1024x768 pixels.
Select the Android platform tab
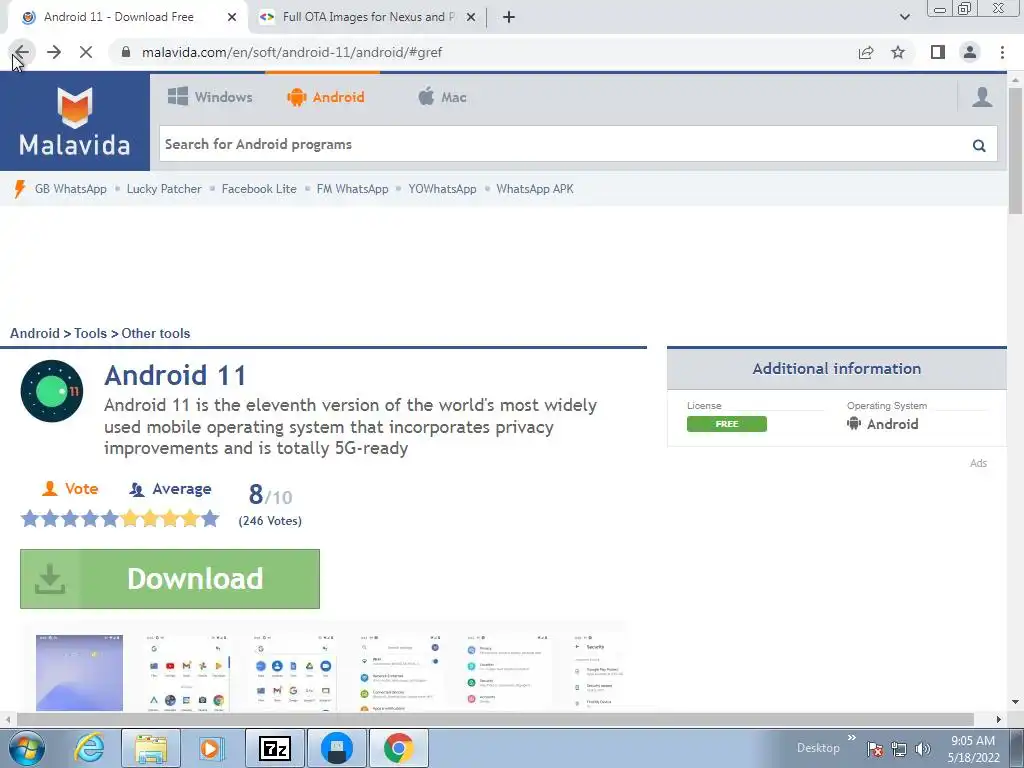[325, 97]
